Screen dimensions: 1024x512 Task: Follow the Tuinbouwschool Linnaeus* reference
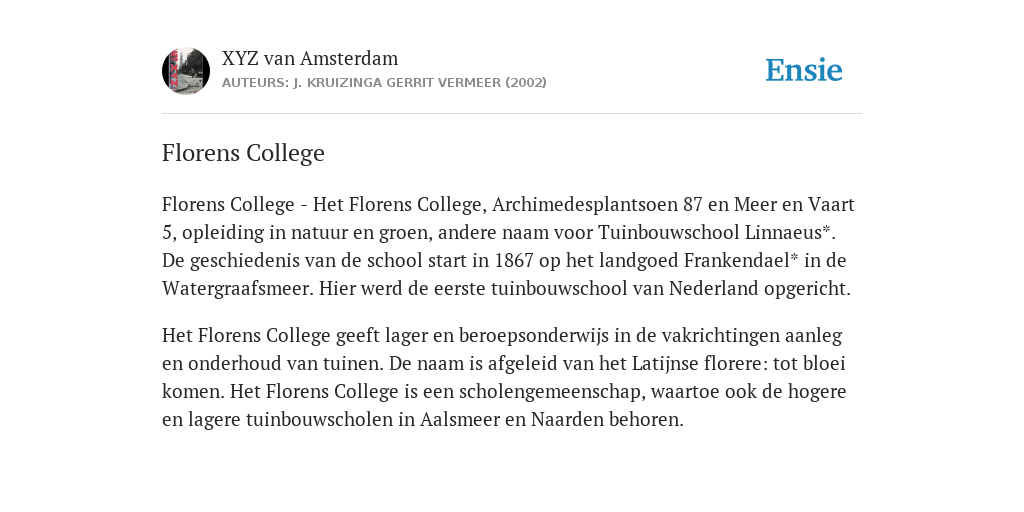(716, 232)
